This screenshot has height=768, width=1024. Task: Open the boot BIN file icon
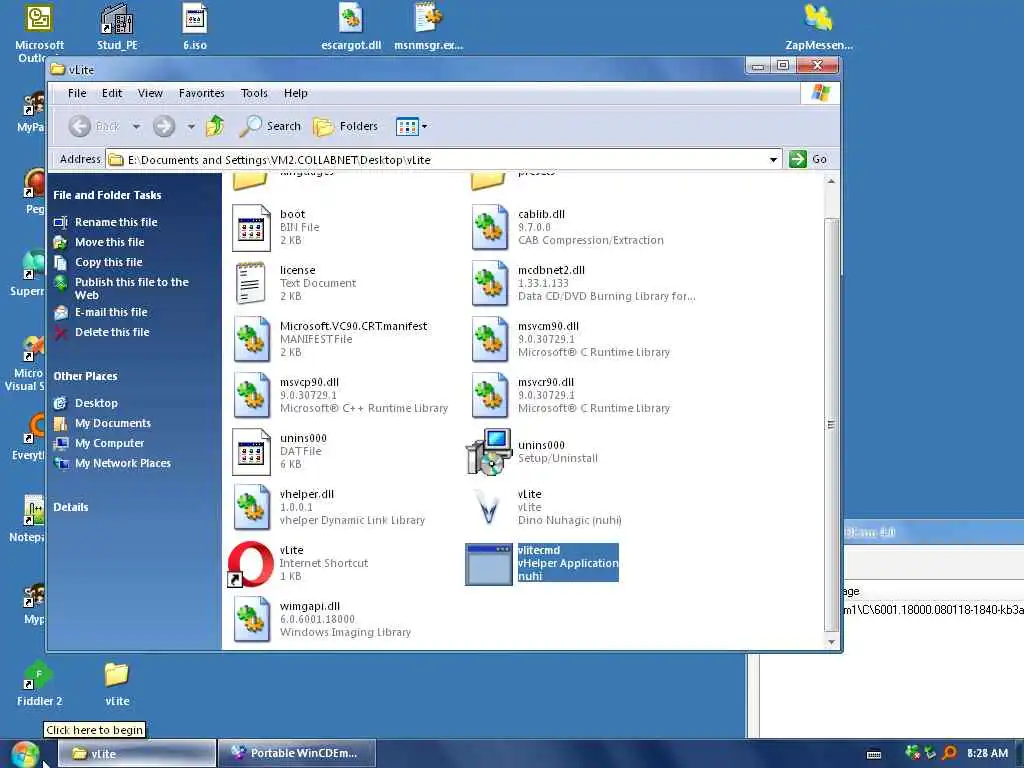(x=251, y=228)
